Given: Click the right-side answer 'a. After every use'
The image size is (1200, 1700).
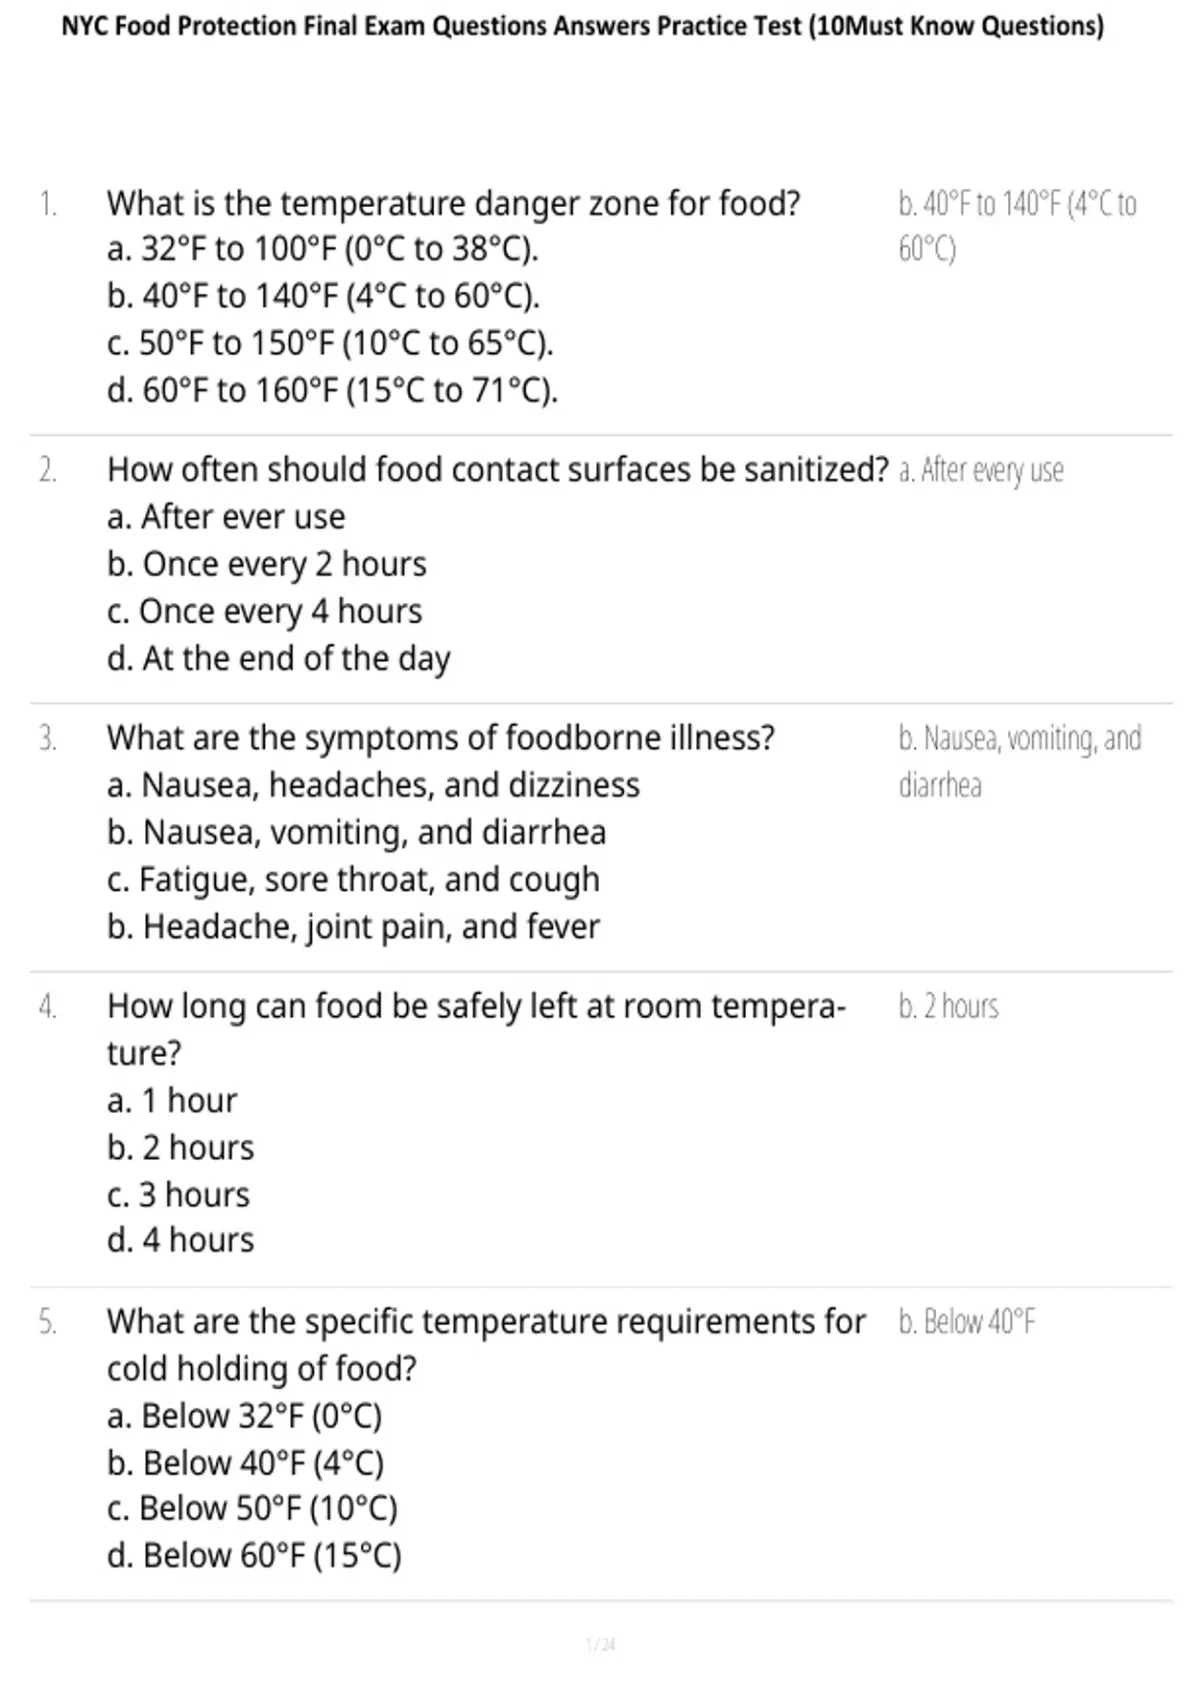Looking at the screenshot, I should coord(981,470).
